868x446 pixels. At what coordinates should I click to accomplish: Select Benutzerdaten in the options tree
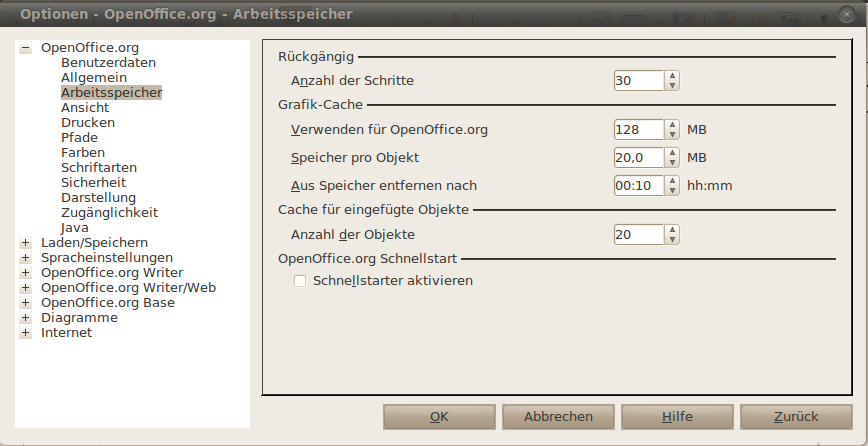coord(108,63)
